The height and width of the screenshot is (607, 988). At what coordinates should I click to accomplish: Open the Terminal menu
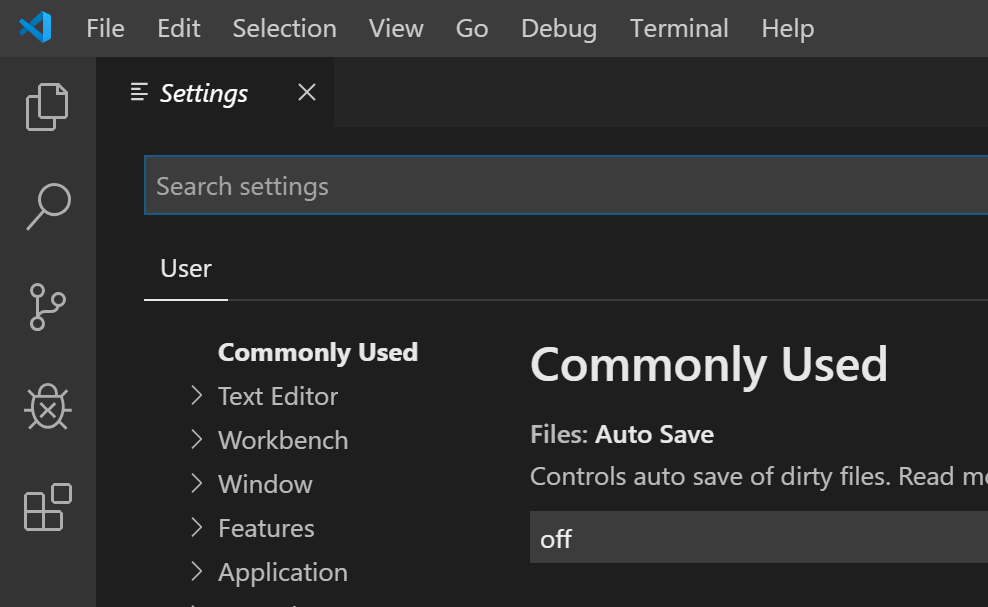679,28
